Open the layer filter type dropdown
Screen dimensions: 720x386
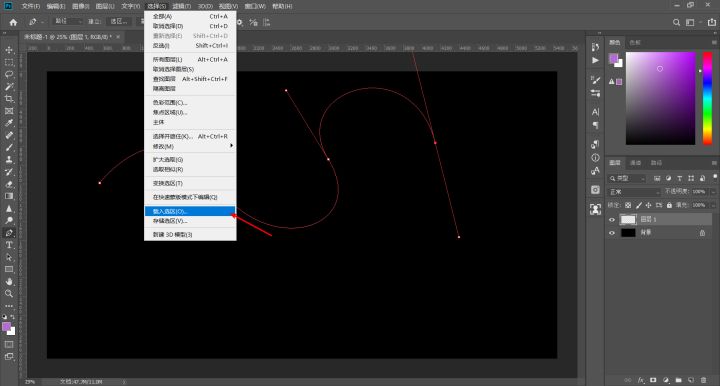(x=627, y=179)
